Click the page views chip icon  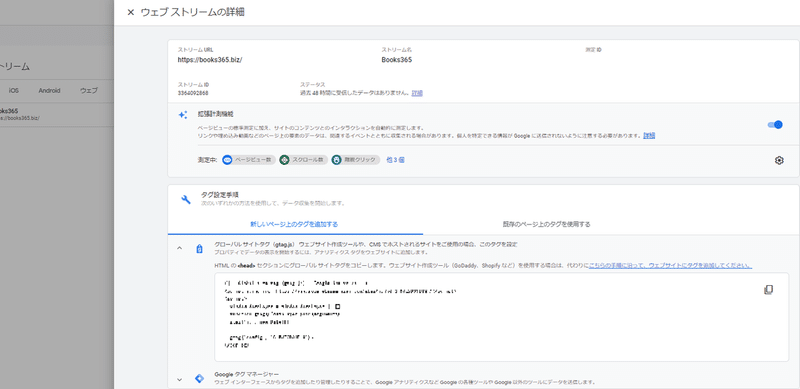[x=228, y=160]
